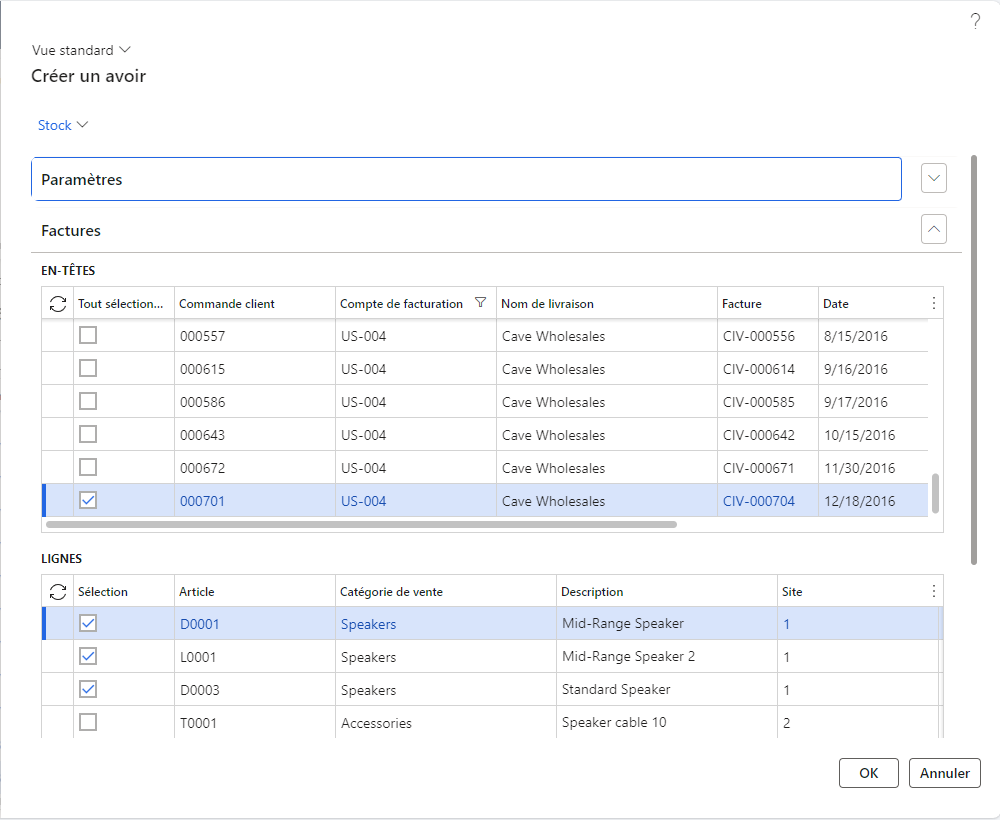Uncheck selection for article L0001
This screenshot has width=1000, height=820.
coord(88,656)
